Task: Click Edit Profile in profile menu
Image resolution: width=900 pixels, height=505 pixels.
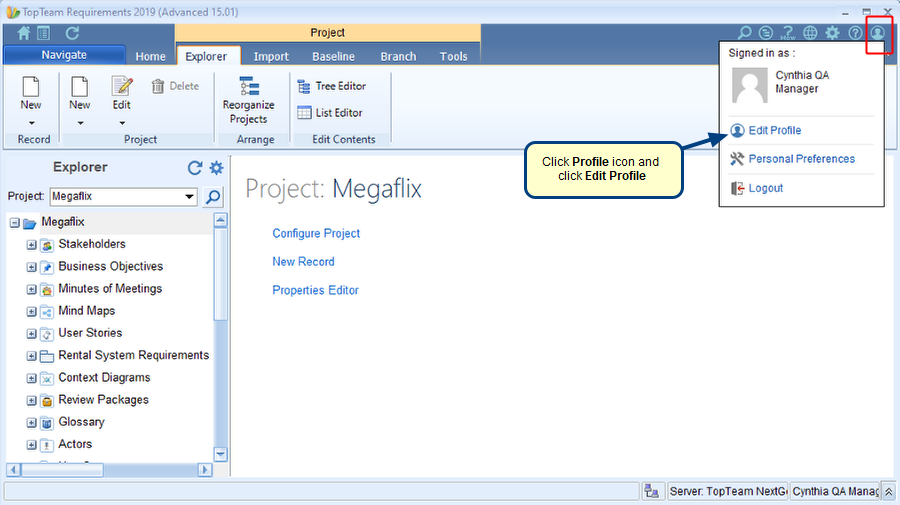Action: coord(766,130)
